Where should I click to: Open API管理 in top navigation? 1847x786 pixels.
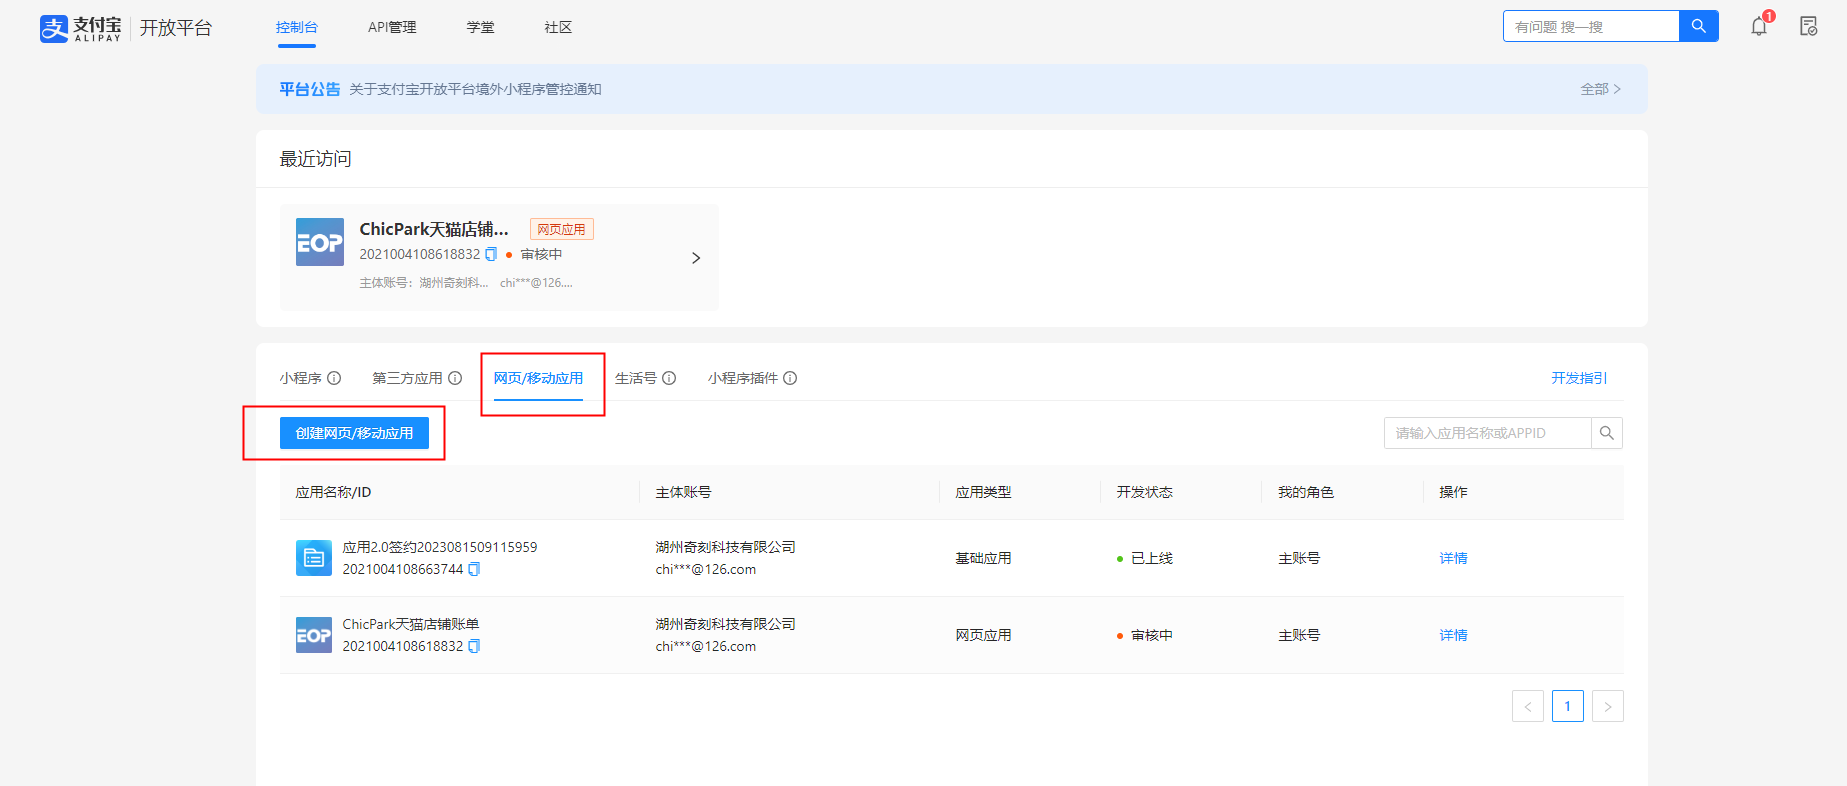click(x=392, y=27)
